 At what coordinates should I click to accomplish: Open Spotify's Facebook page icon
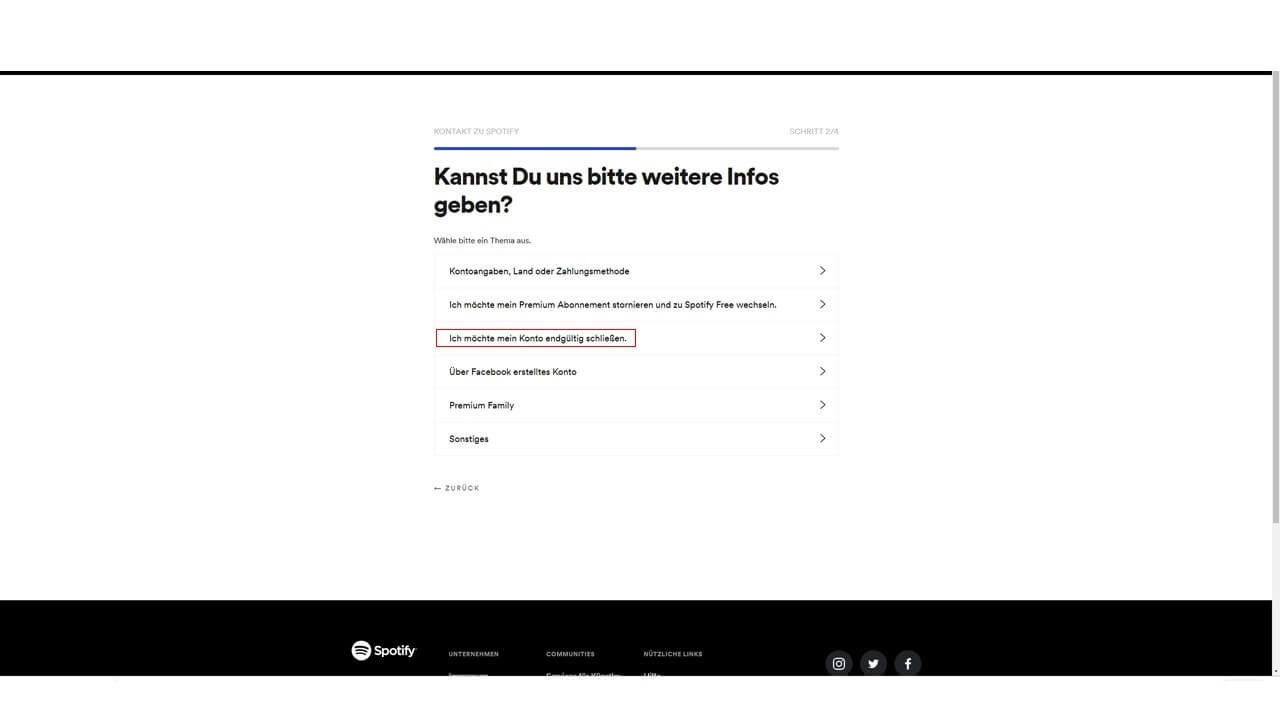(x=907, y=663)
